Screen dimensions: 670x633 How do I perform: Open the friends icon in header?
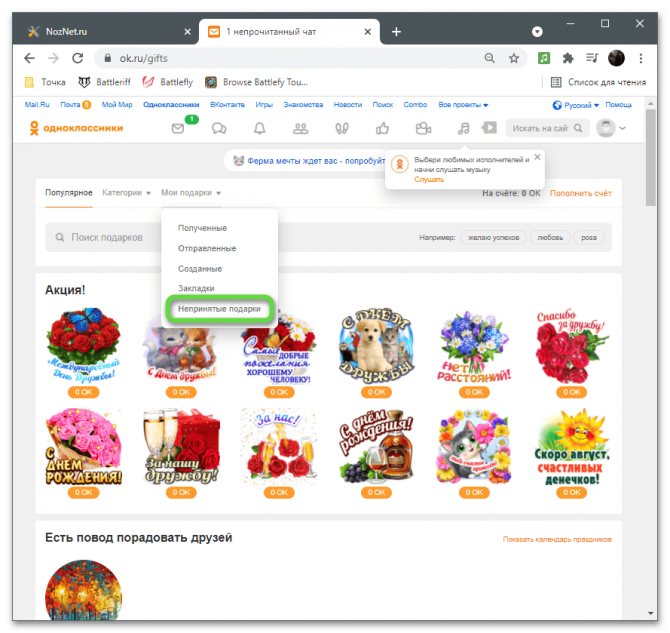pyautogui.click(x=300, y=128)
